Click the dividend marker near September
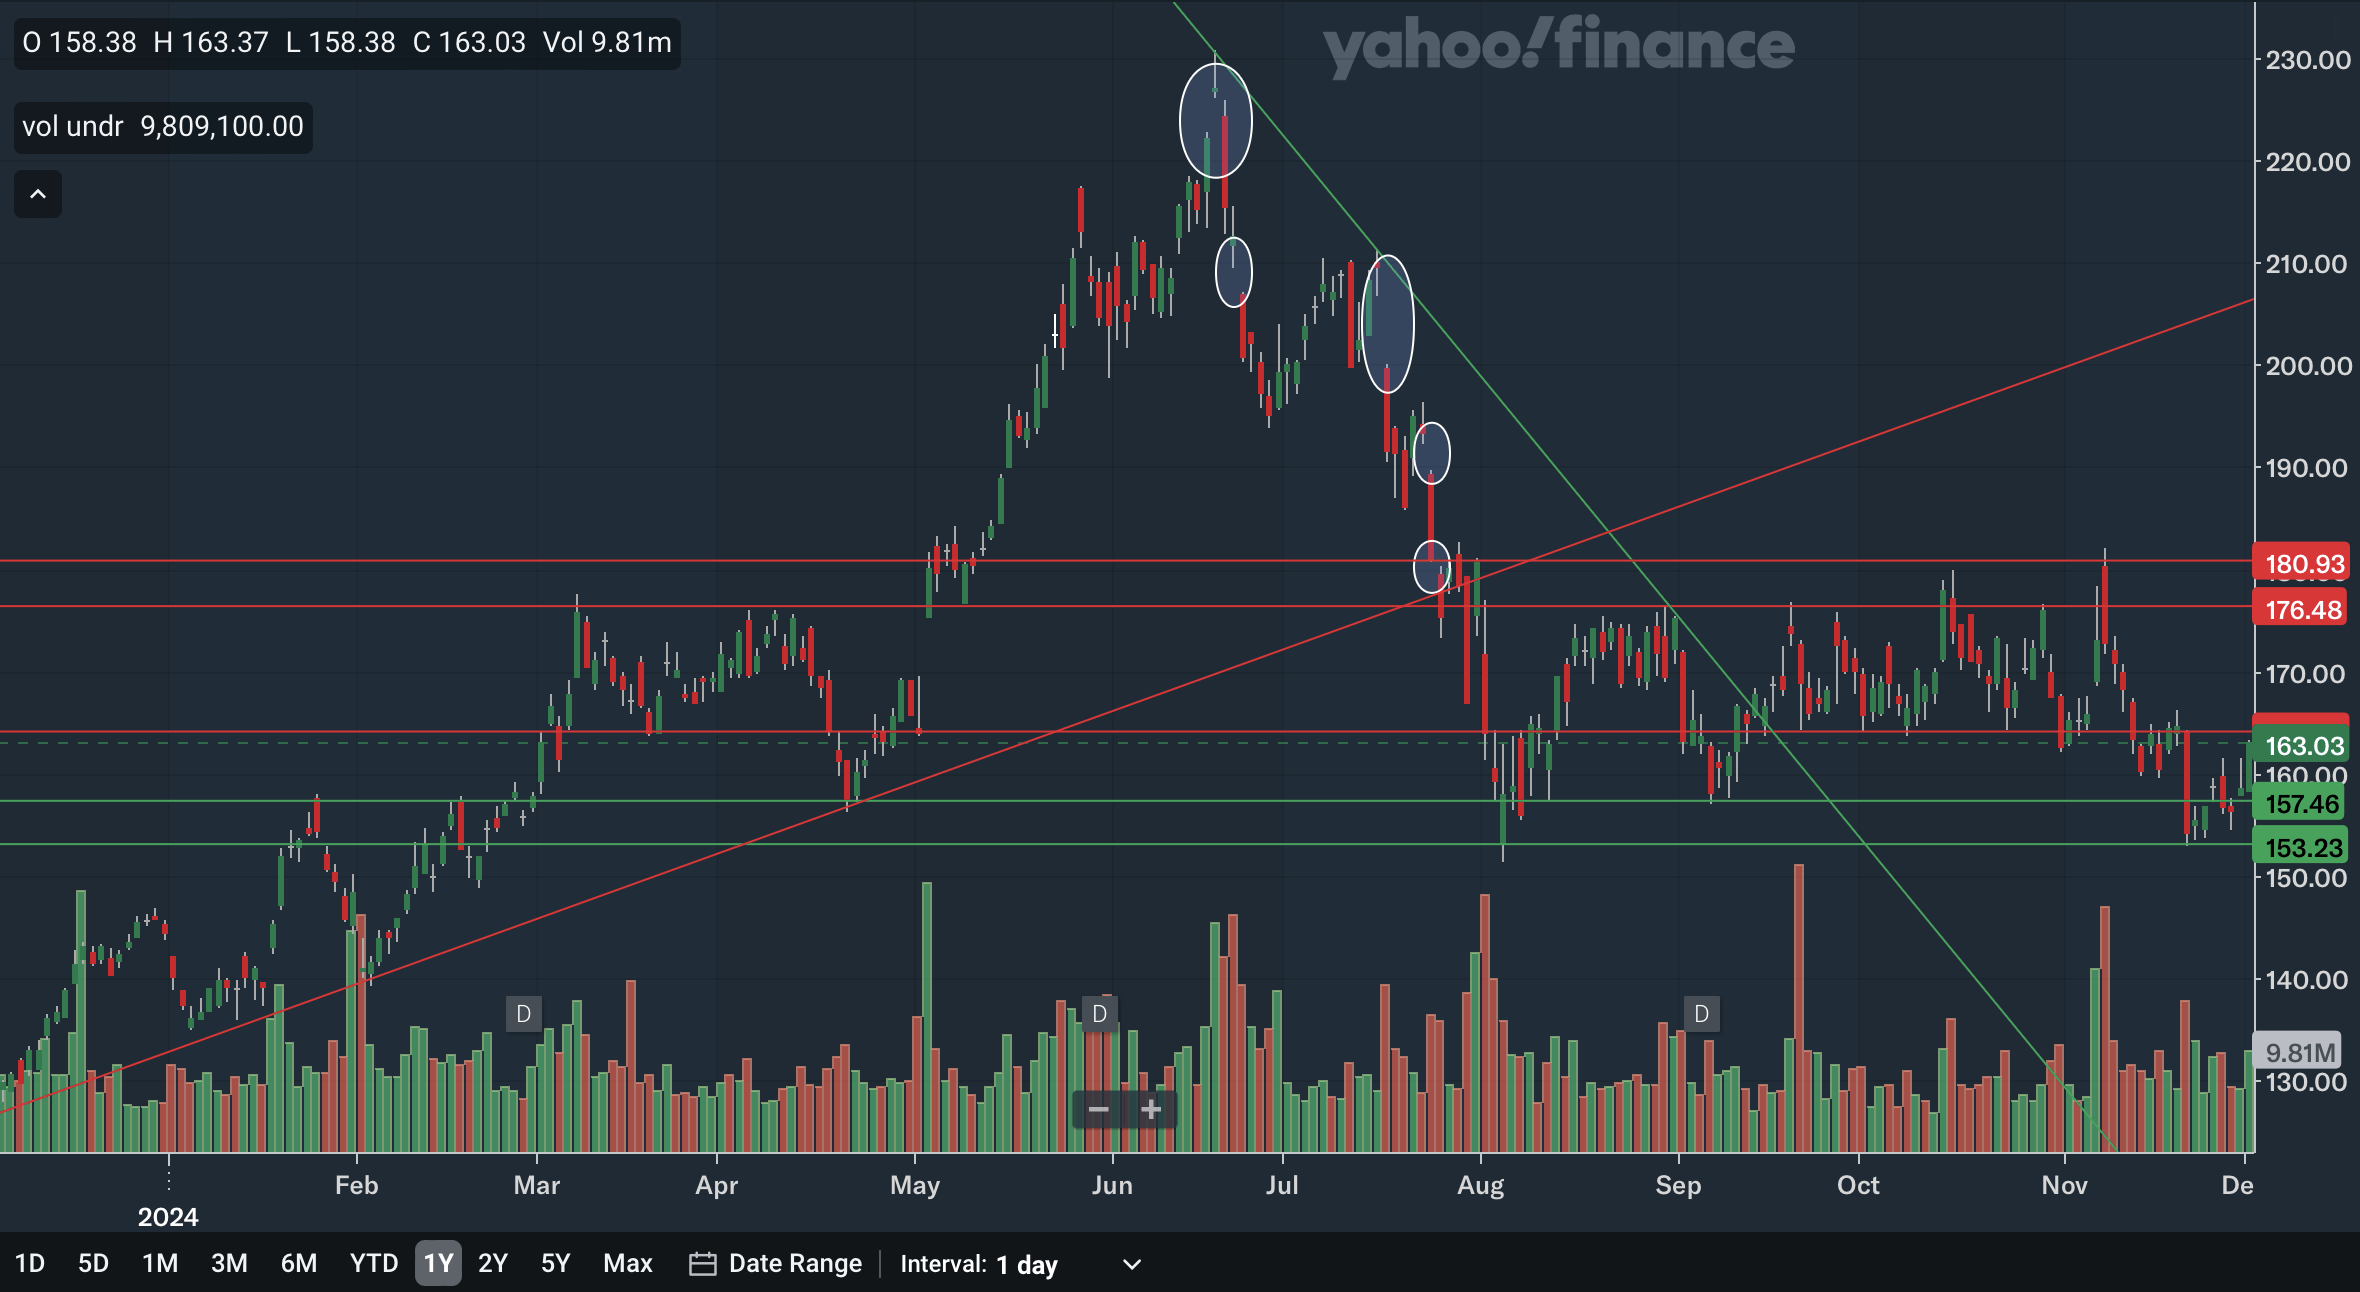This screenshot has width=2360, height=1292. pyautogui.click(x=1701, y=1014)
